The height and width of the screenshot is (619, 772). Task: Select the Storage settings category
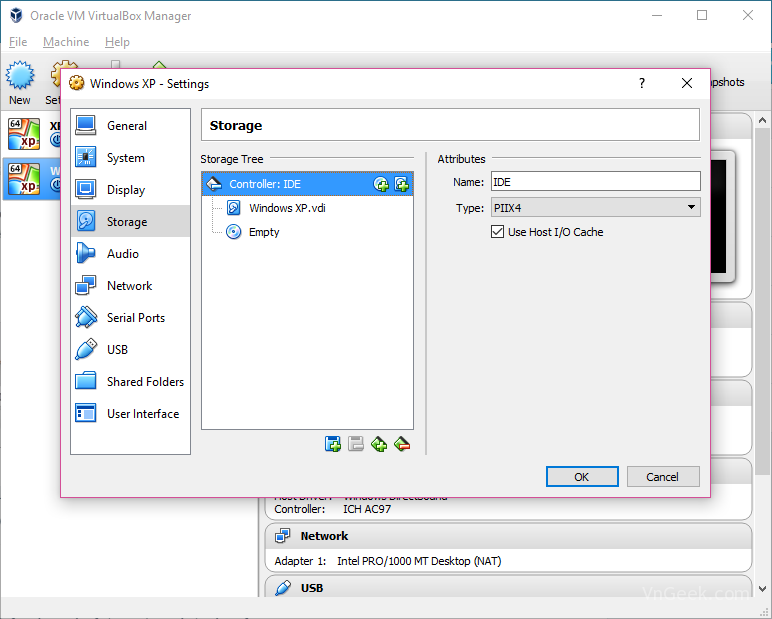pyautogui.click(x=130, y=222)
